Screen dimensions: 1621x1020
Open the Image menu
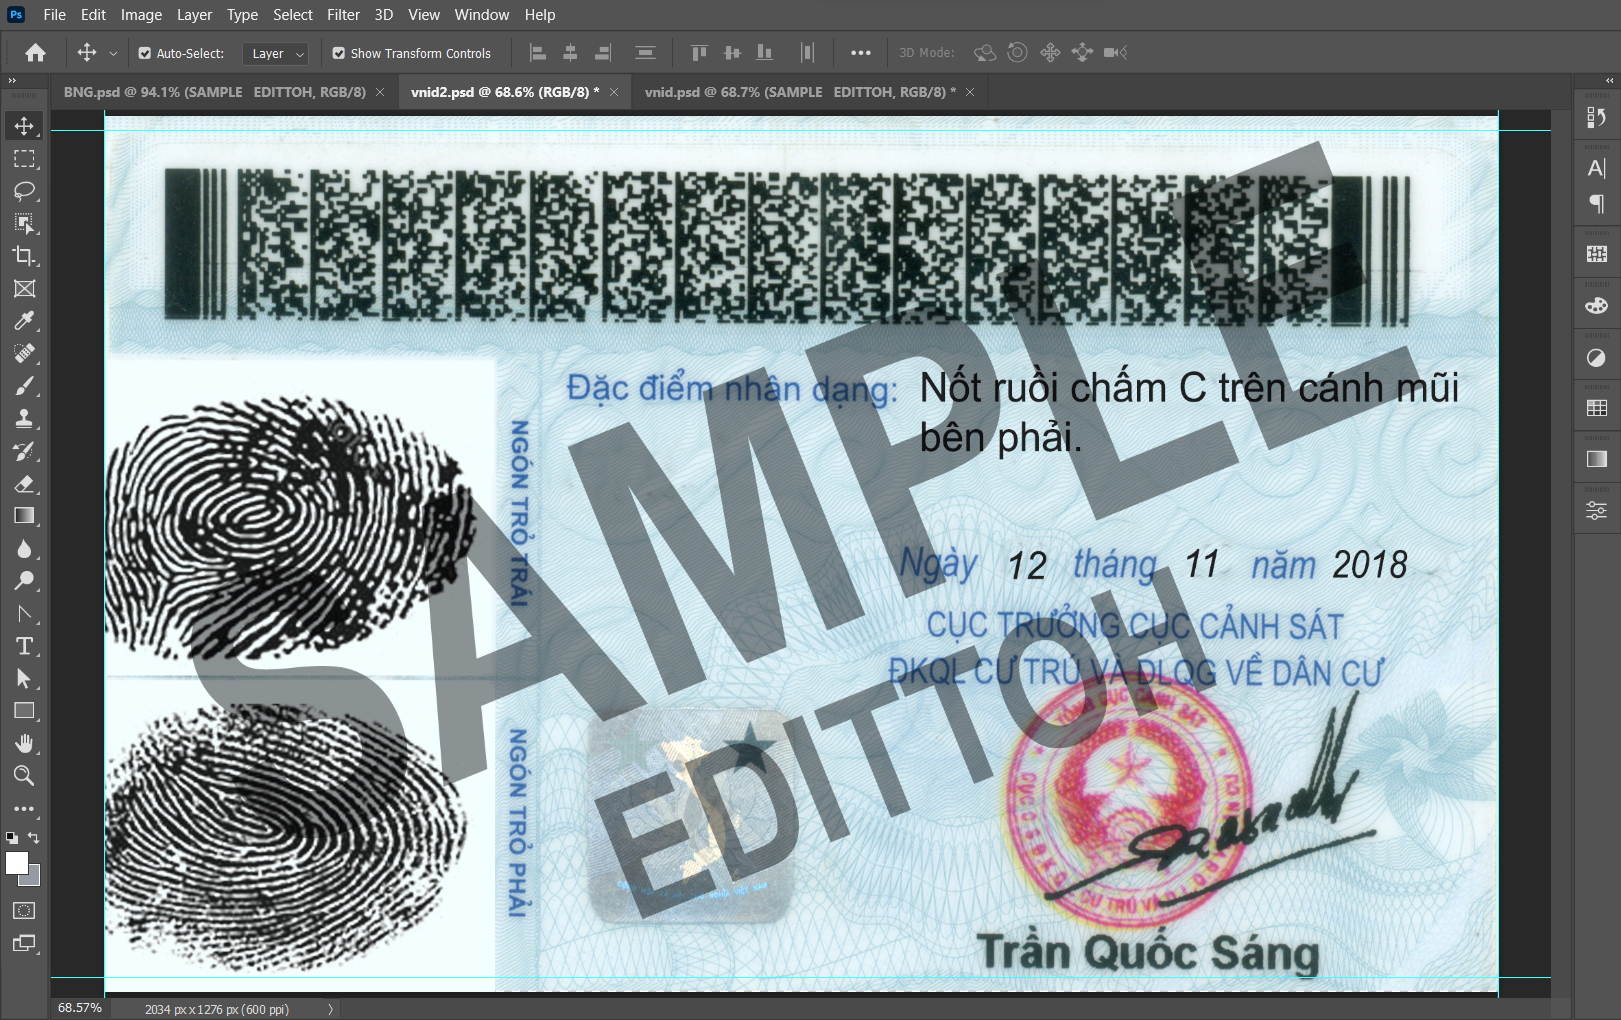pyautogui.click(x=141, y=15)
